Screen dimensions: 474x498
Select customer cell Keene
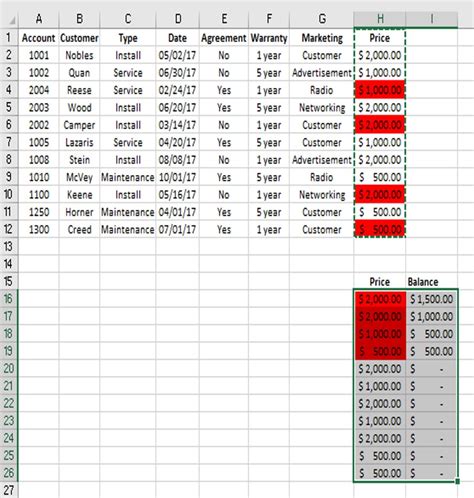point(79,195)
